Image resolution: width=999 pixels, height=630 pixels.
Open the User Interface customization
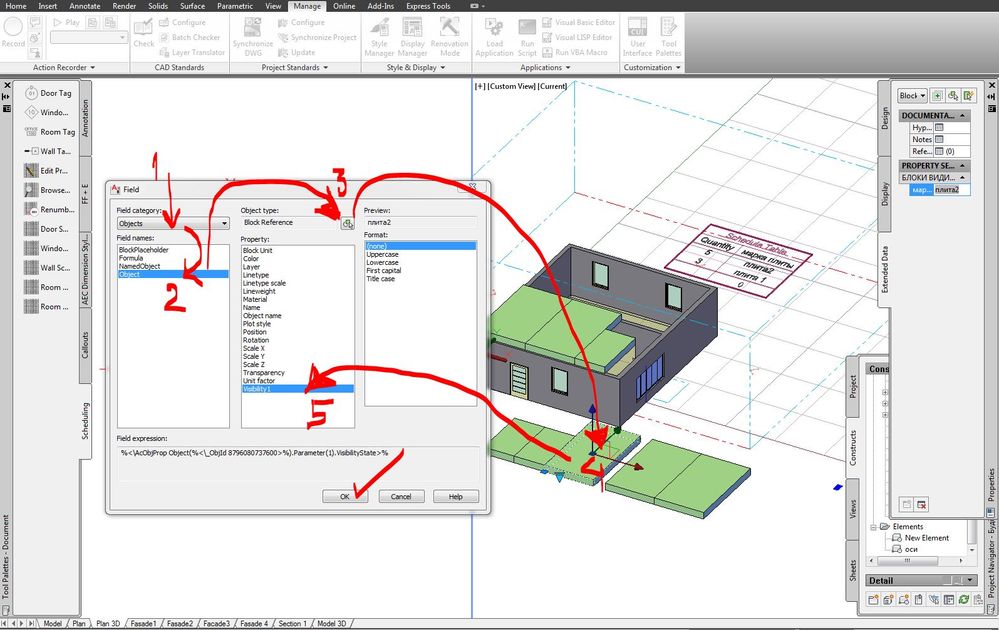pos(637,37)
